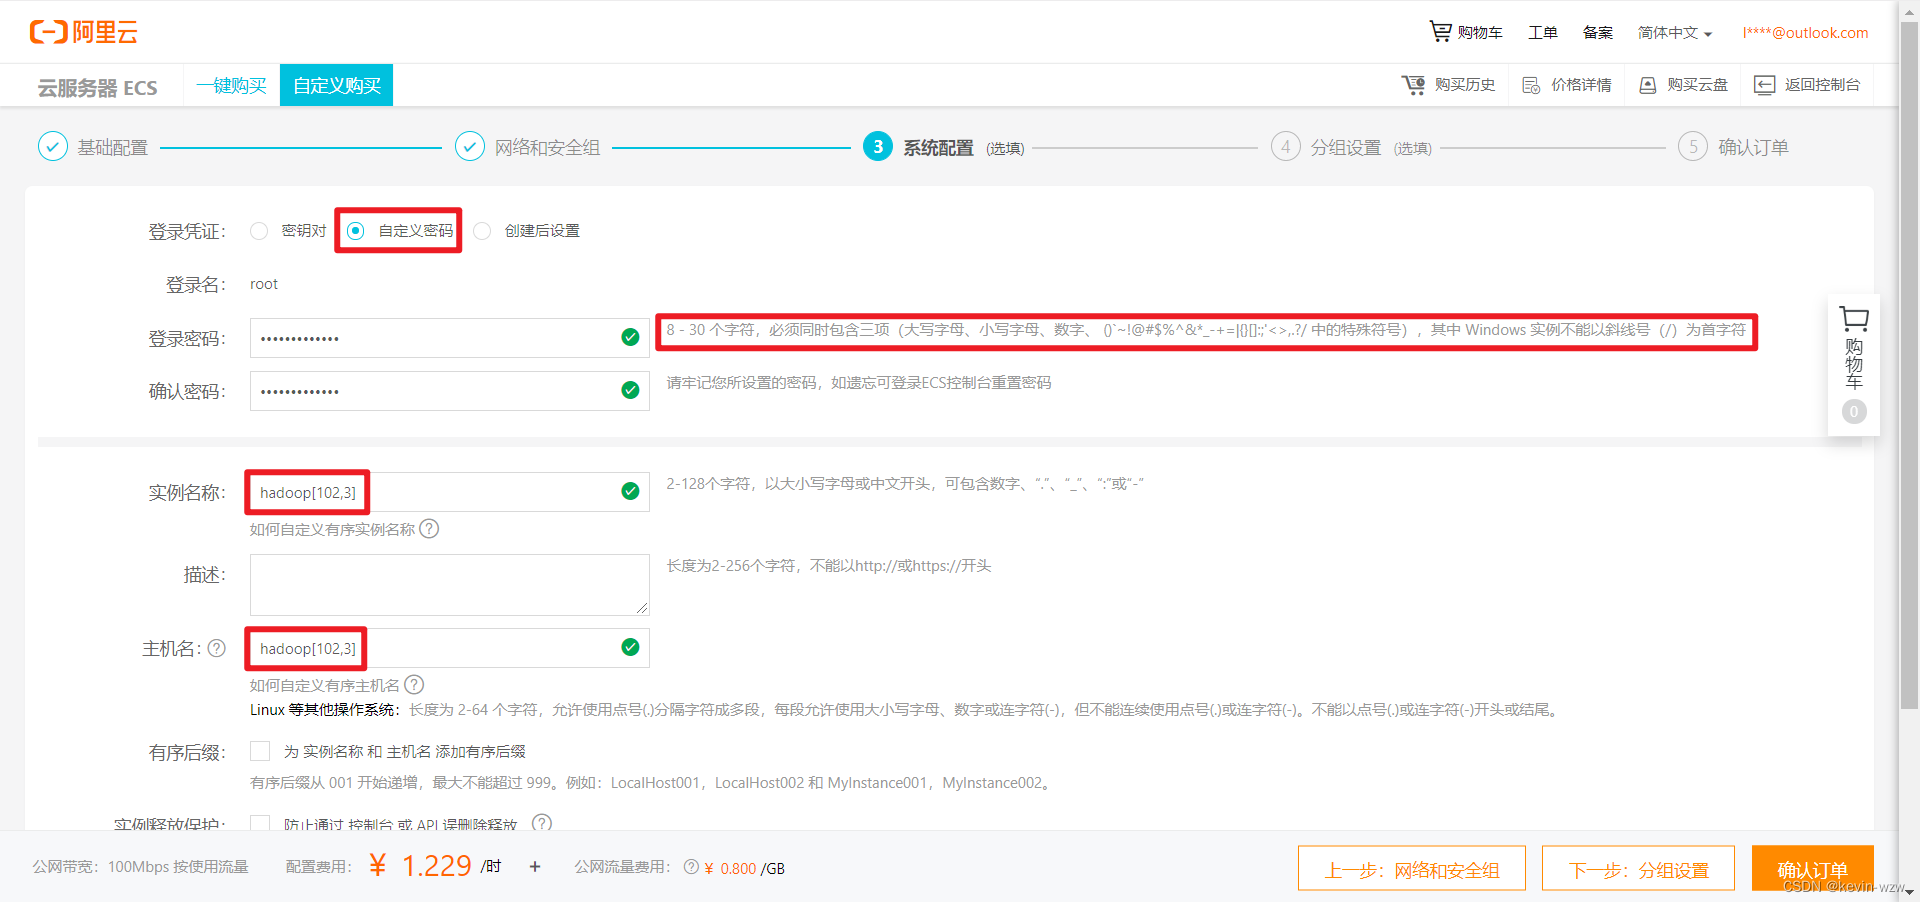
Task: Click the network and security group step checkmark
Action: tap(470, 147)
